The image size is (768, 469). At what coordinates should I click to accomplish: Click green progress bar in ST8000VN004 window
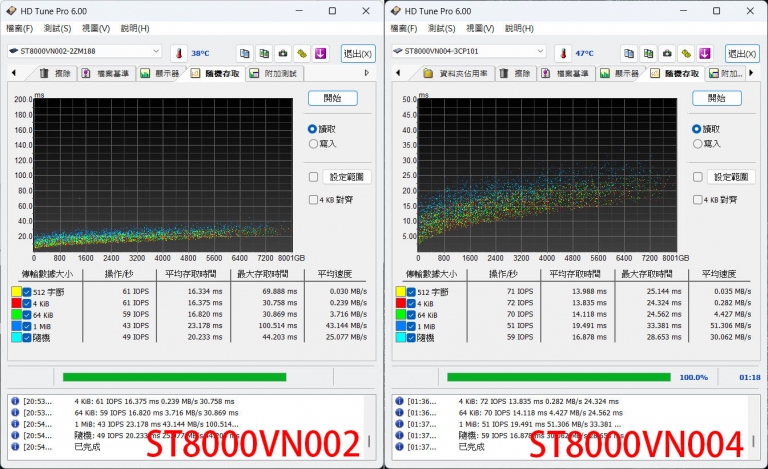pyautogui.click(x=559, y=377)
